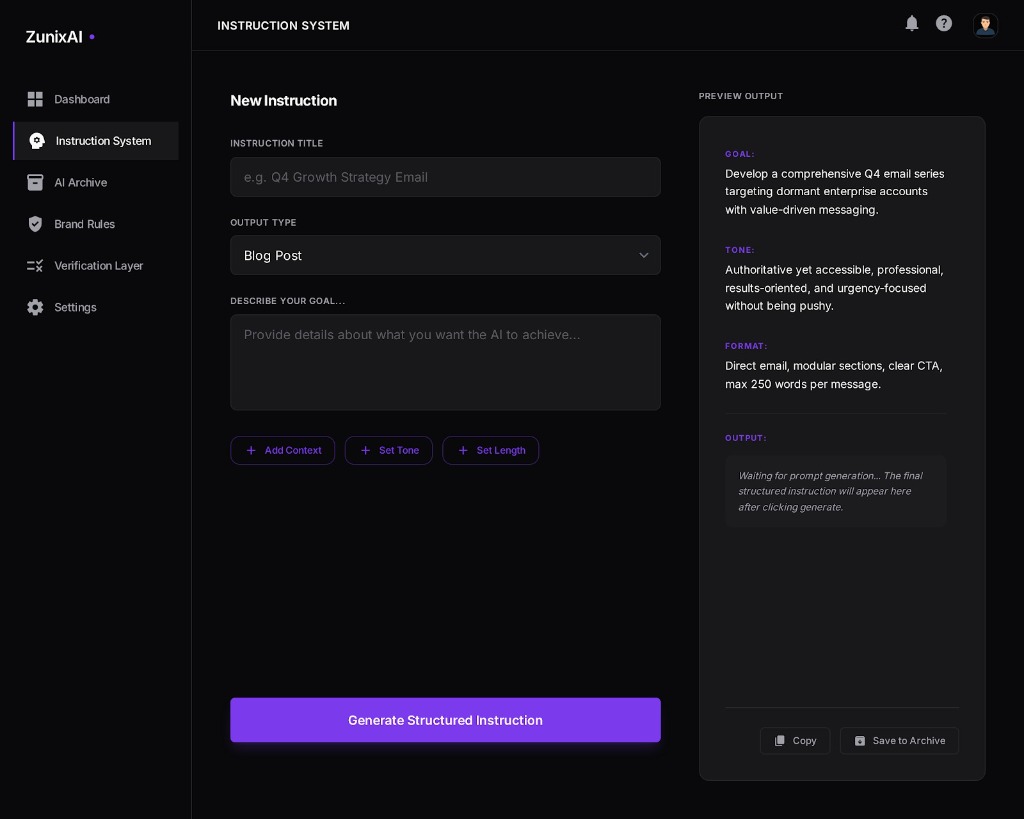Screen dimensions: 1024x819
Task: Open the Output Type dropdown
Action: pyautogui.click(x=445, y=255)
